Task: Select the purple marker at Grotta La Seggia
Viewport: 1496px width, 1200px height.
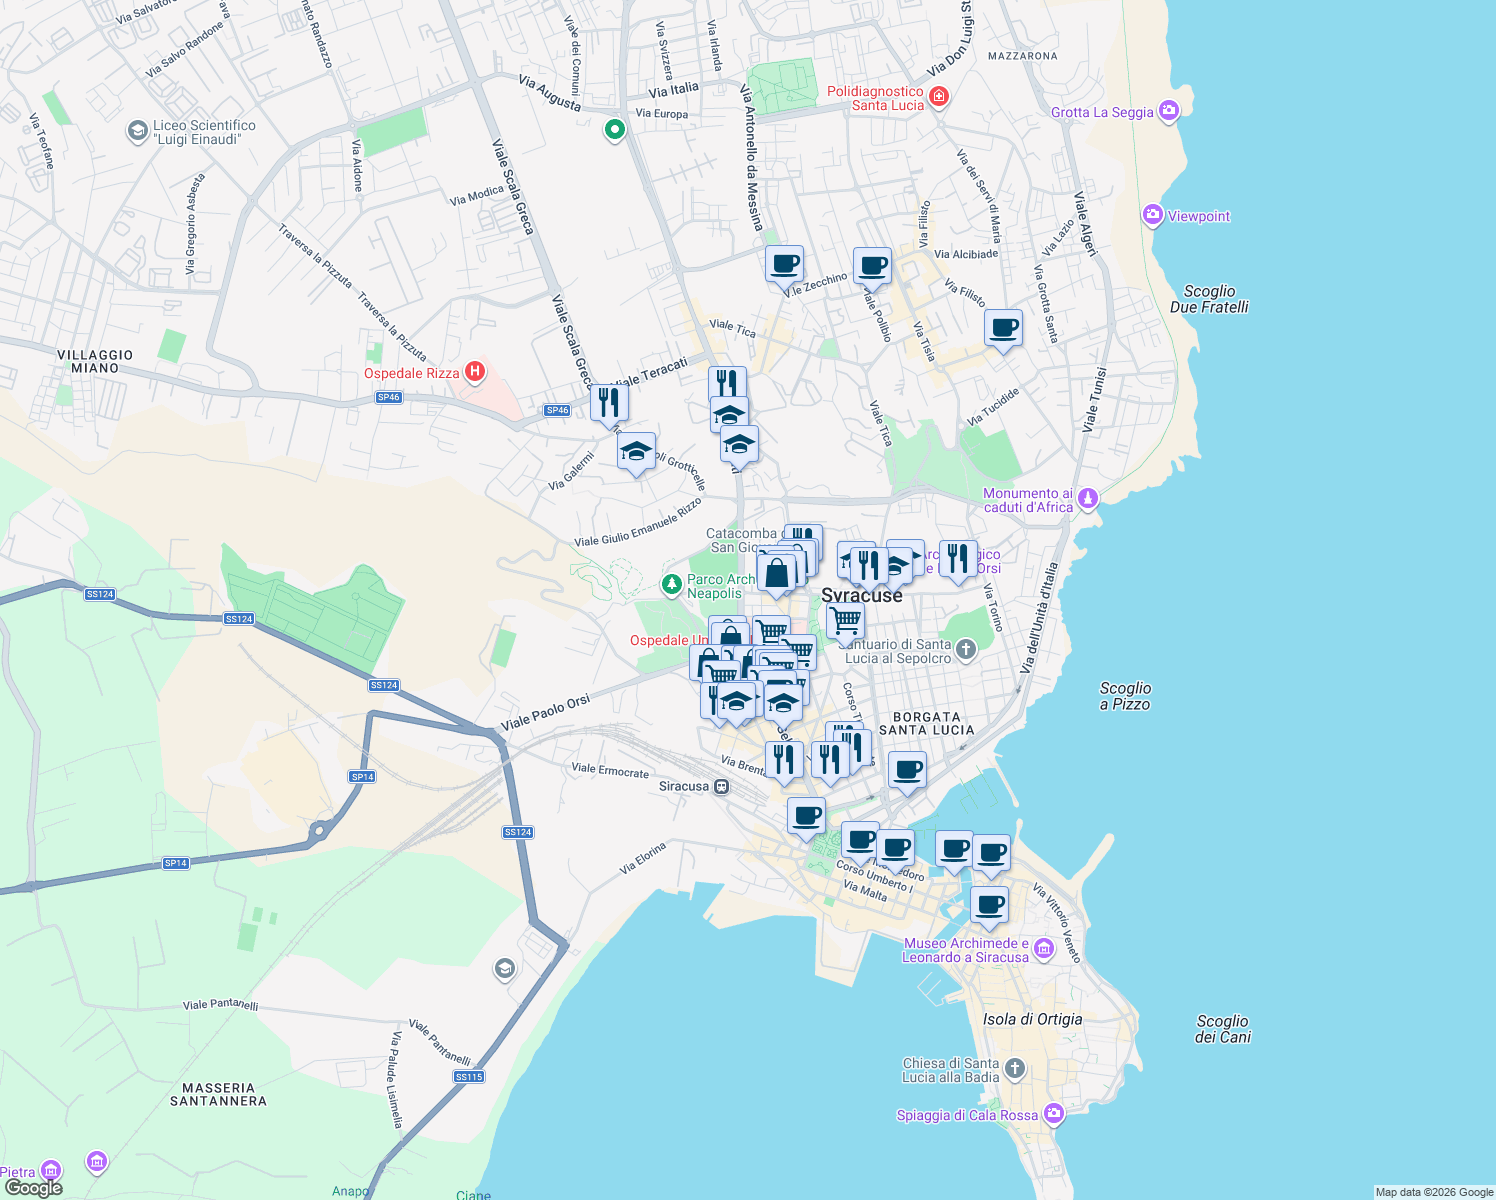Action: (1168, 111)
